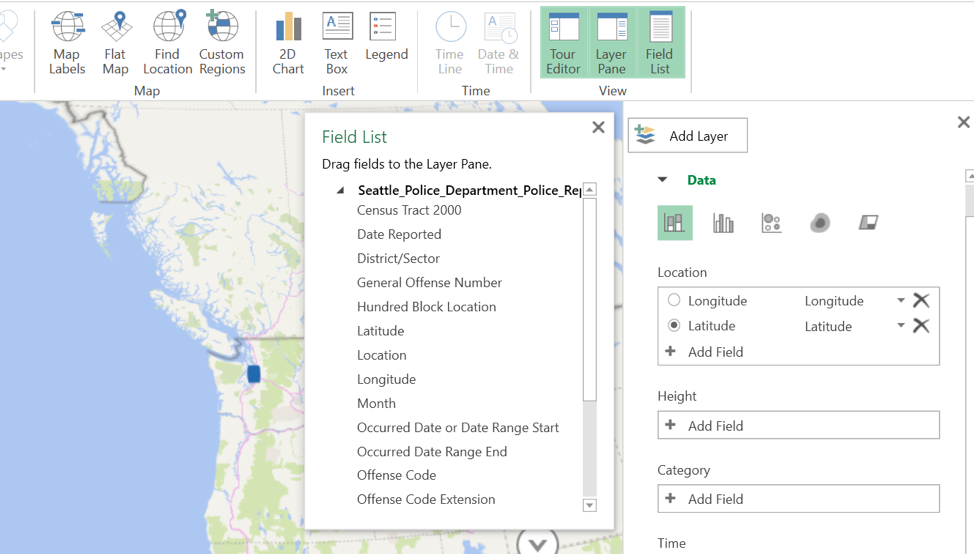Collapse the Data section

coord(662,180)
